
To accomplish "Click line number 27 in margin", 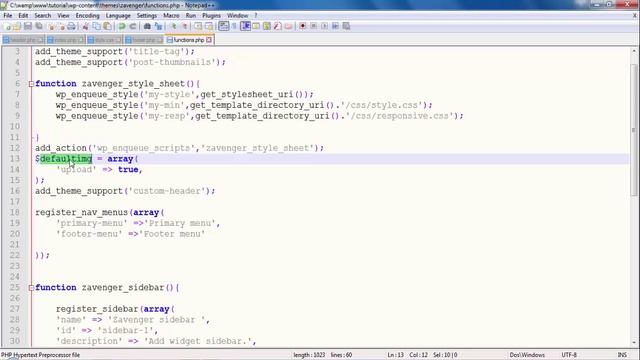I will pyautogui.click(x=15, y=309).
